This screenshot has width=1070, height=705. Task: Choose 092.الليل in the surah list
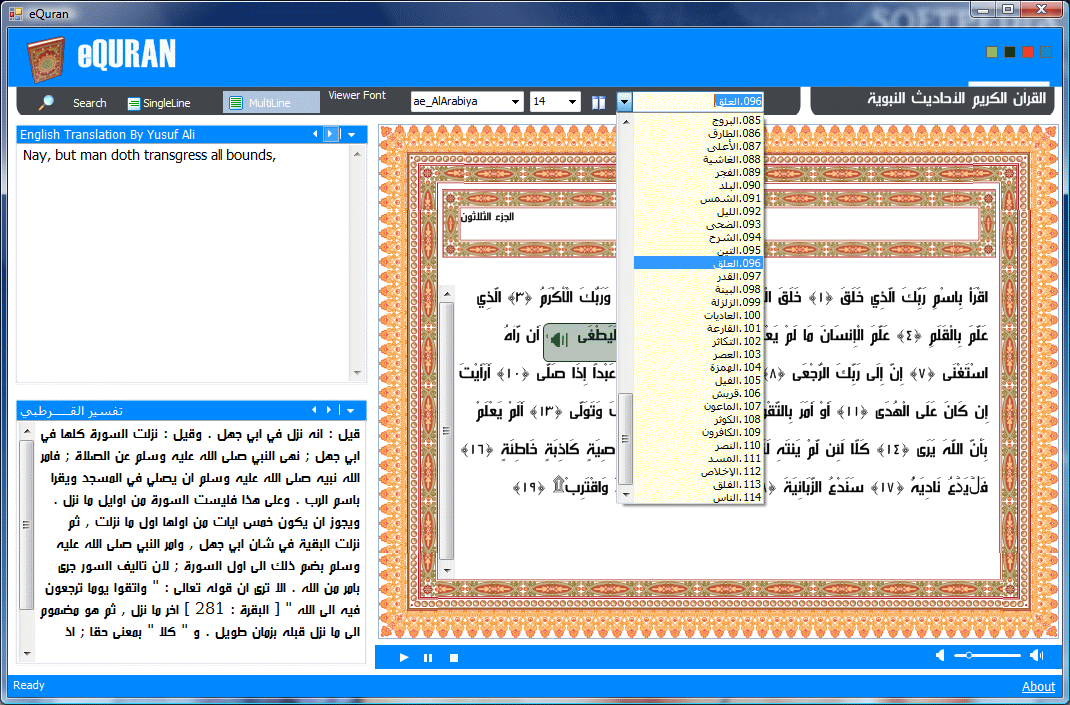coord(698,211)
